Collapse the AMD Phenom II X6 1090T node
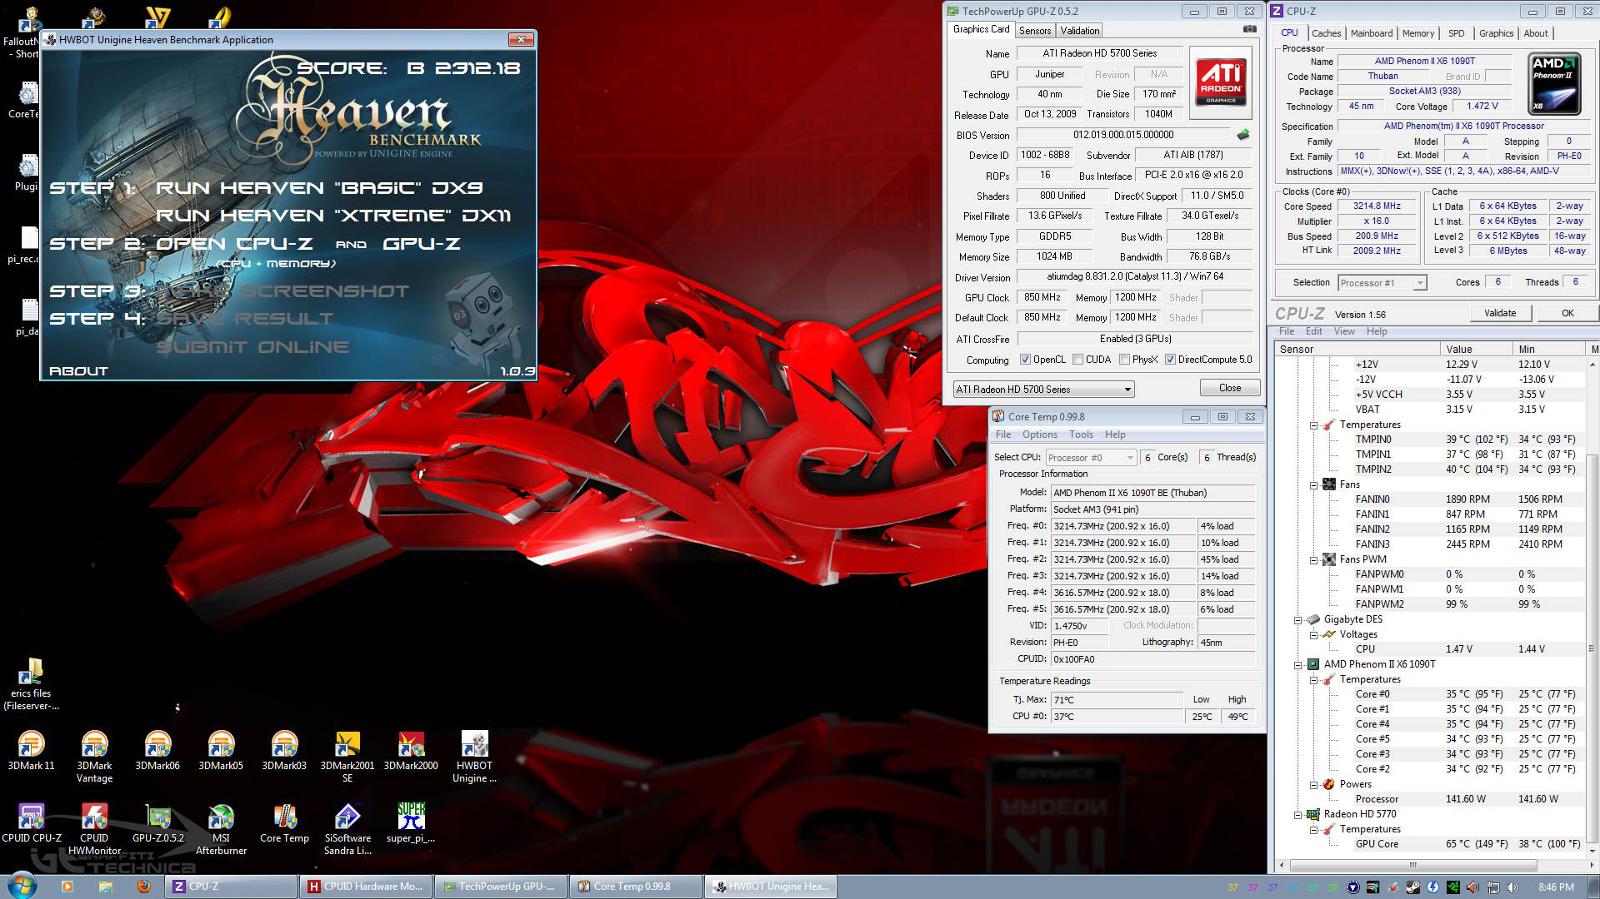1600x899 pixels. tap(1299, 665)
